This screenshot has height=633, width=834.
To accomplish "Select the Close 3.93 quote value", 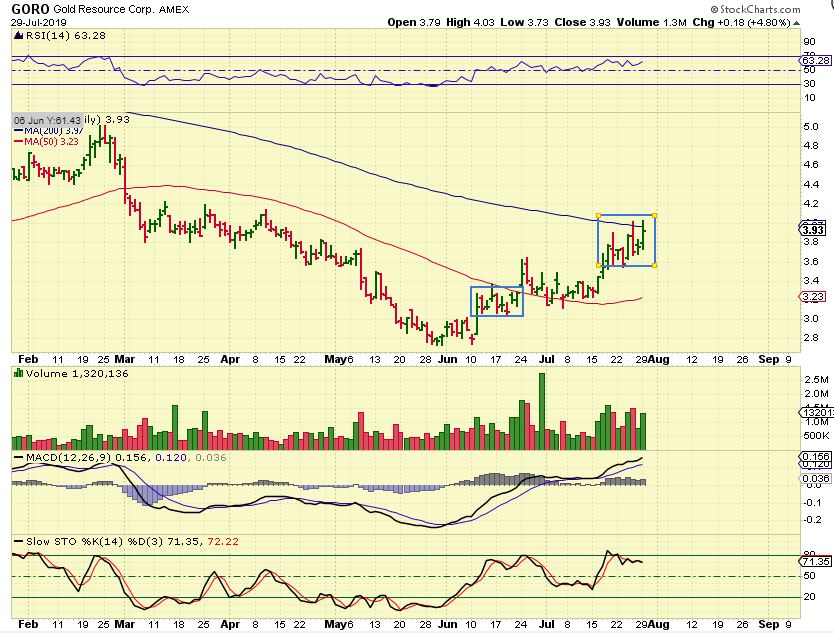I will coord(582,22).
